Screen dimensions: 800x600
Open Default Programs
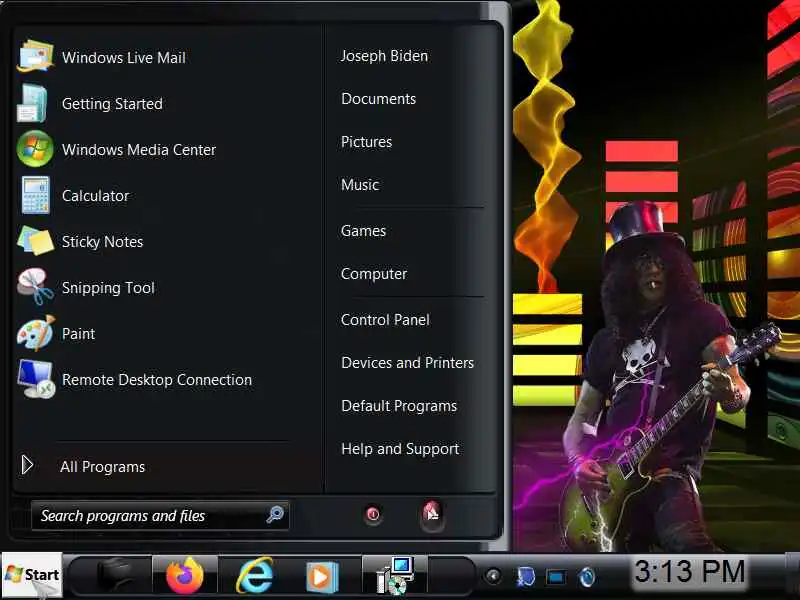pyautogui.click(x=399, y=406)
